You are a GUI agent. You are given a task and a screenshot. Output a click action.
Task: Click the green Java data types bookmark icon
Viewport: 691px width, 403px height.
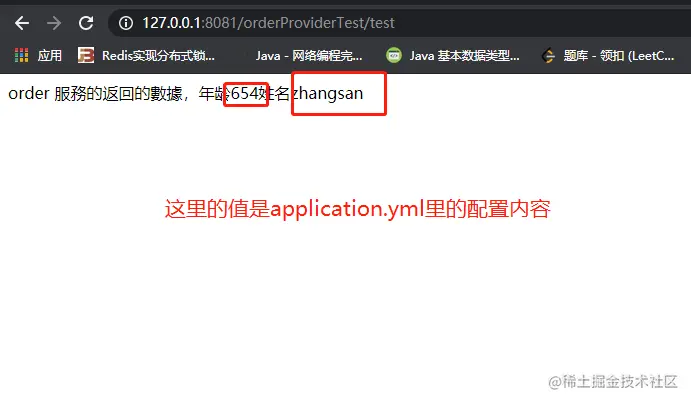394,56
